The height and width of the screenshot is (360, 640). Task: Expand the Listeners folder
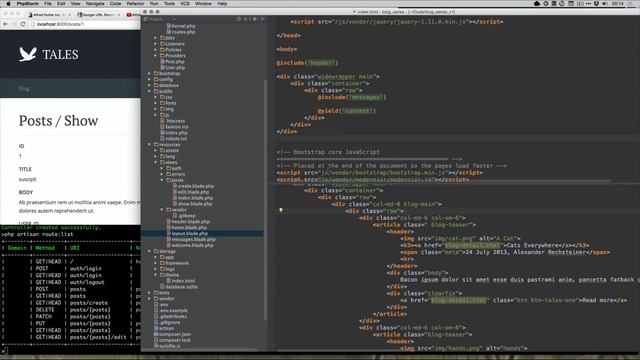[156, 44]
